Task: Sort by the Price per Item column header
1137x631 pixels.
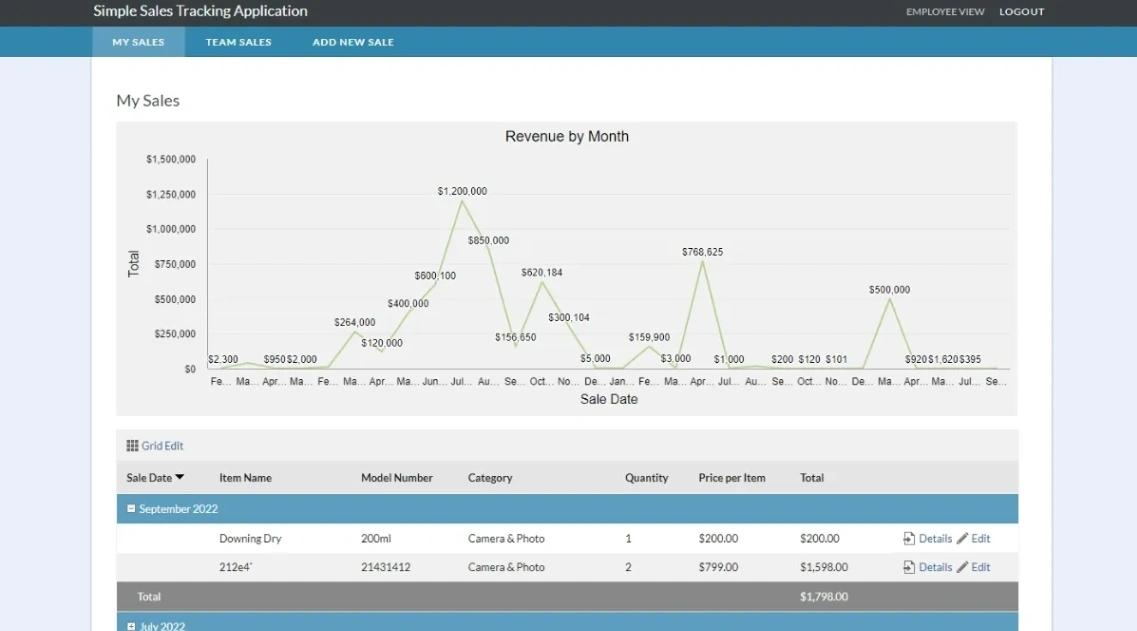Action: pos(732,478)
